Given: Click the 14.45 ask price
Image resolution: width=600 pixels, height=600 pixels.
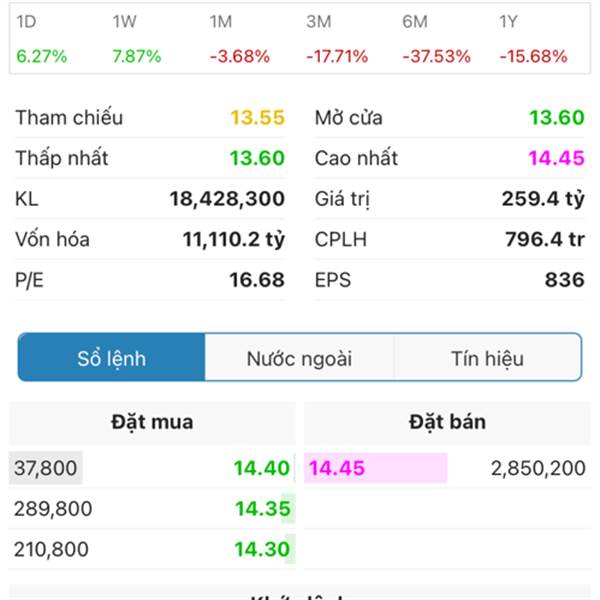Looking at the screenshot, I should click(337, 468).
